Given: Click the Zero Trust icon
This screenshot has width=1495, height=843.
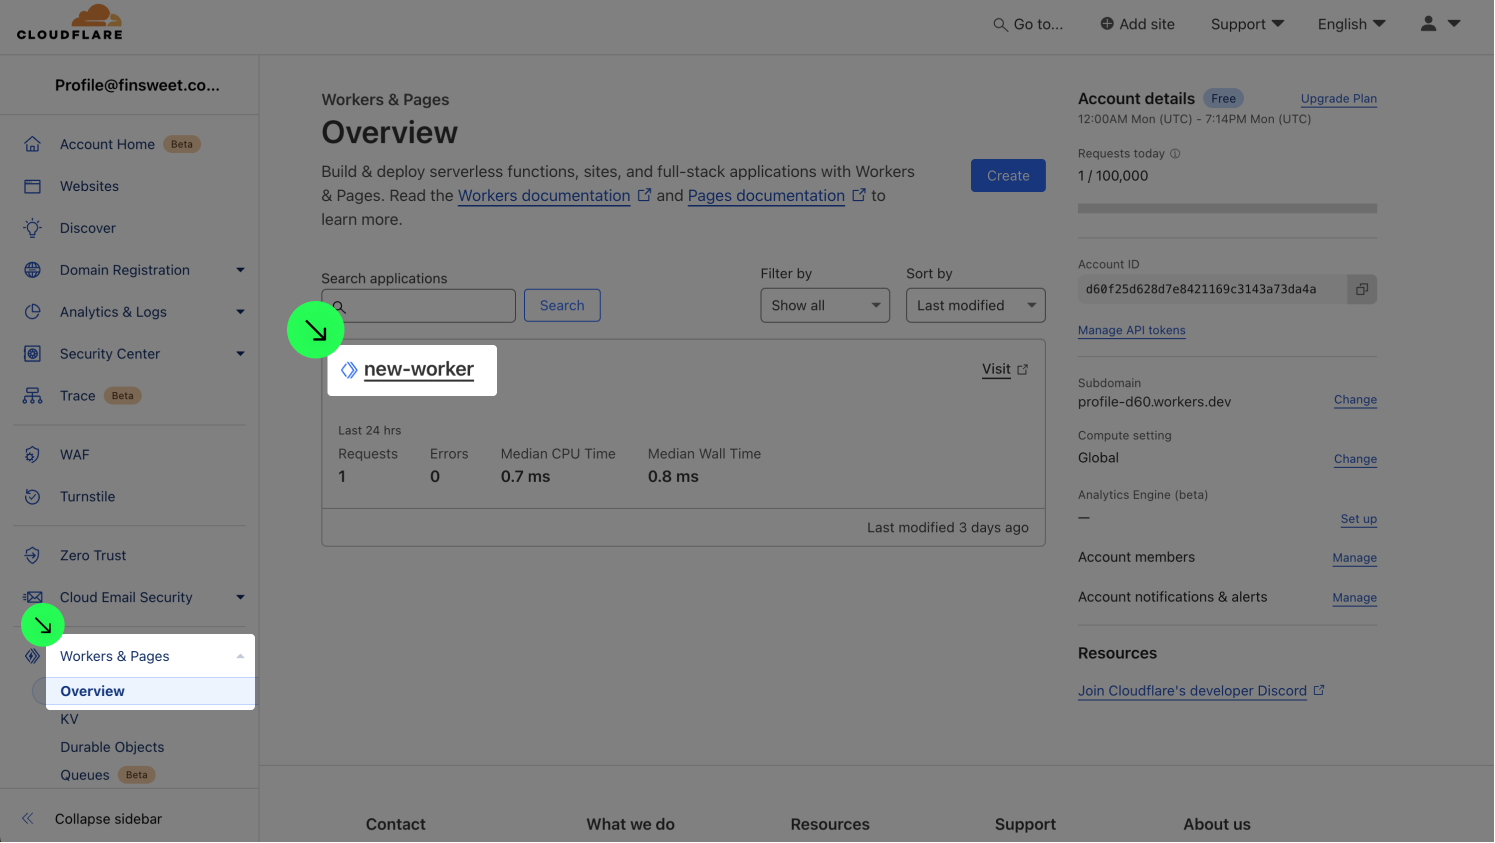Looking at the screenshot, I should [x=32, y=556].
